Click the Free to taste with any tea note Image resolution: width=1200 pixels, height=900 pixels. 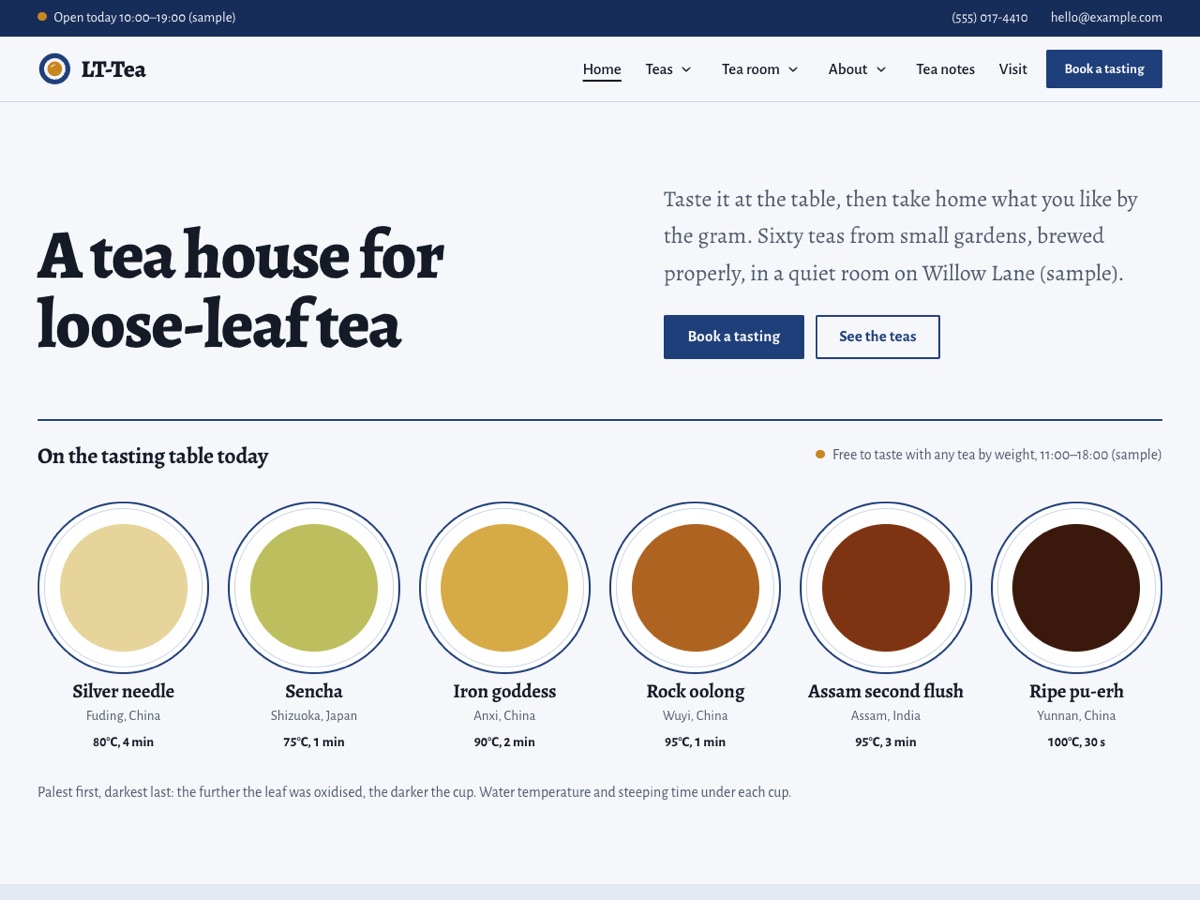click(989, 455)
